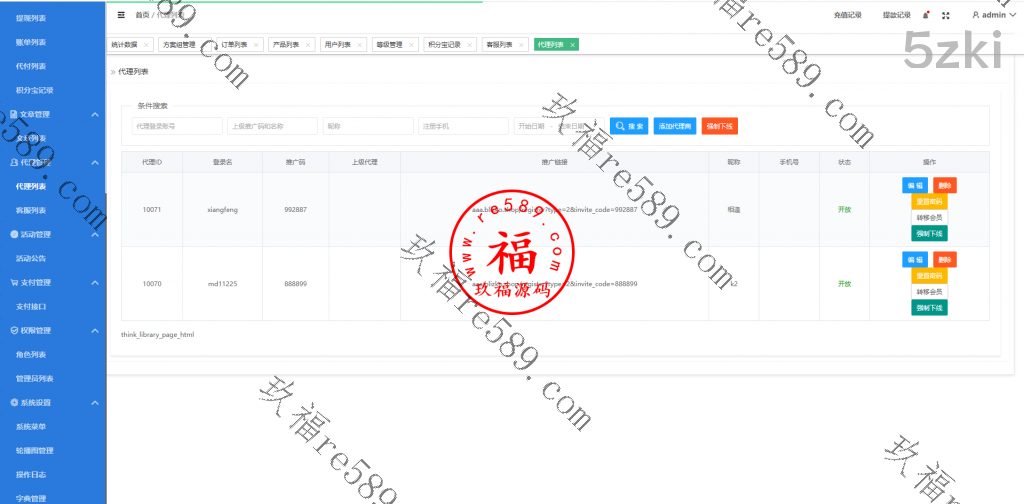This screenshot has width=1024, height=504.
Task: Close the 统计数据 tab with its x icon
Action: coord(146,45)
